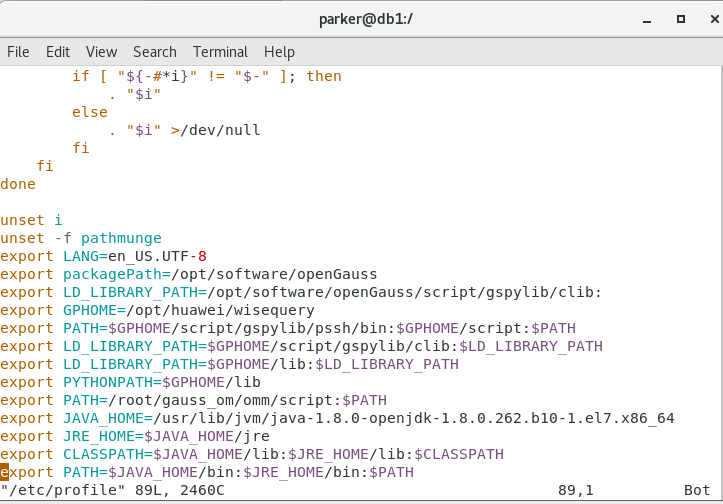Viewport: 723px width, 504px height.
Task: Maximize the terminal window
Action: click(x=681, y=19)
